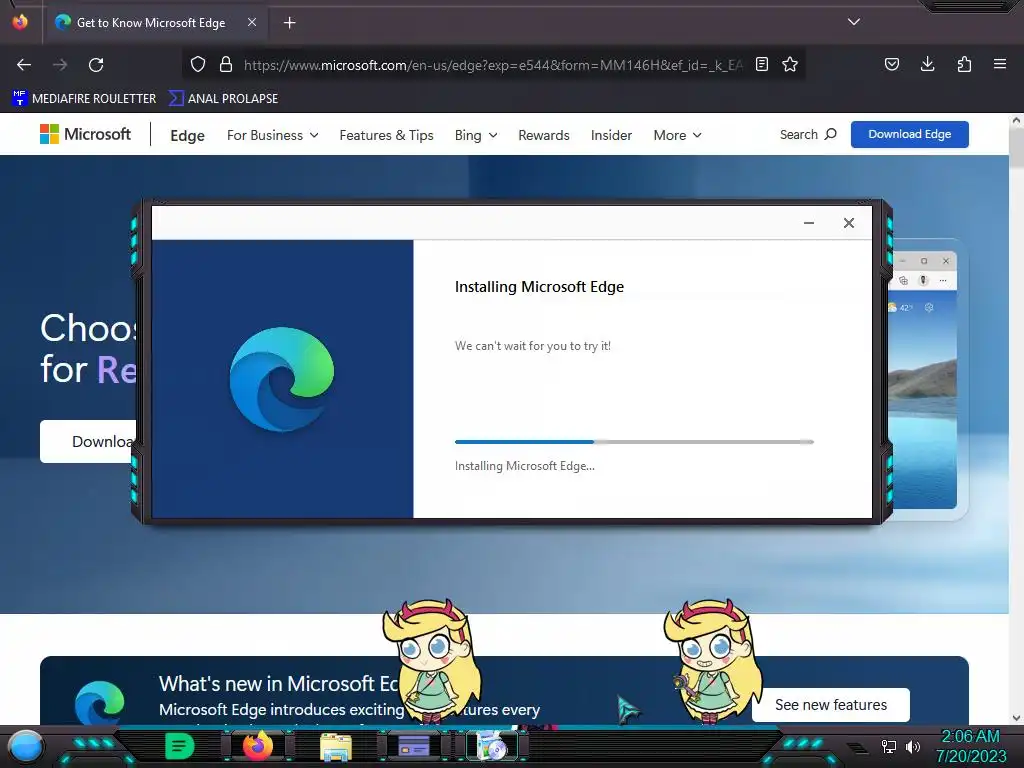Open a new tab with plus button
1024x768 pixels.
click(289, 23)
